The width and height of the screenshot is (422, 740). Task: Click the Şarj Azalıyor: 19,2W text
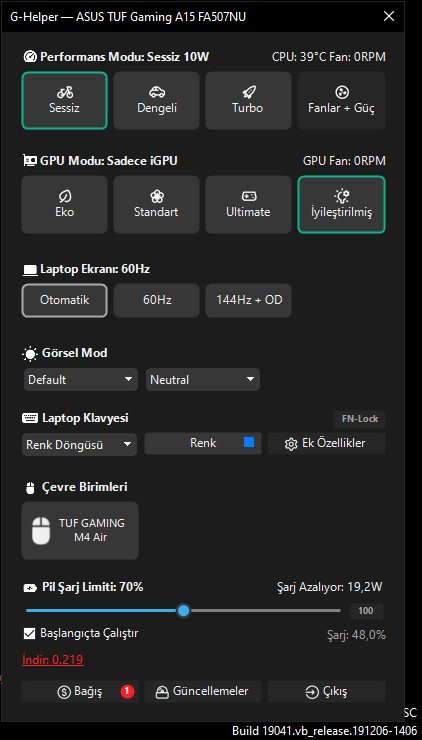tap(329, 587)
